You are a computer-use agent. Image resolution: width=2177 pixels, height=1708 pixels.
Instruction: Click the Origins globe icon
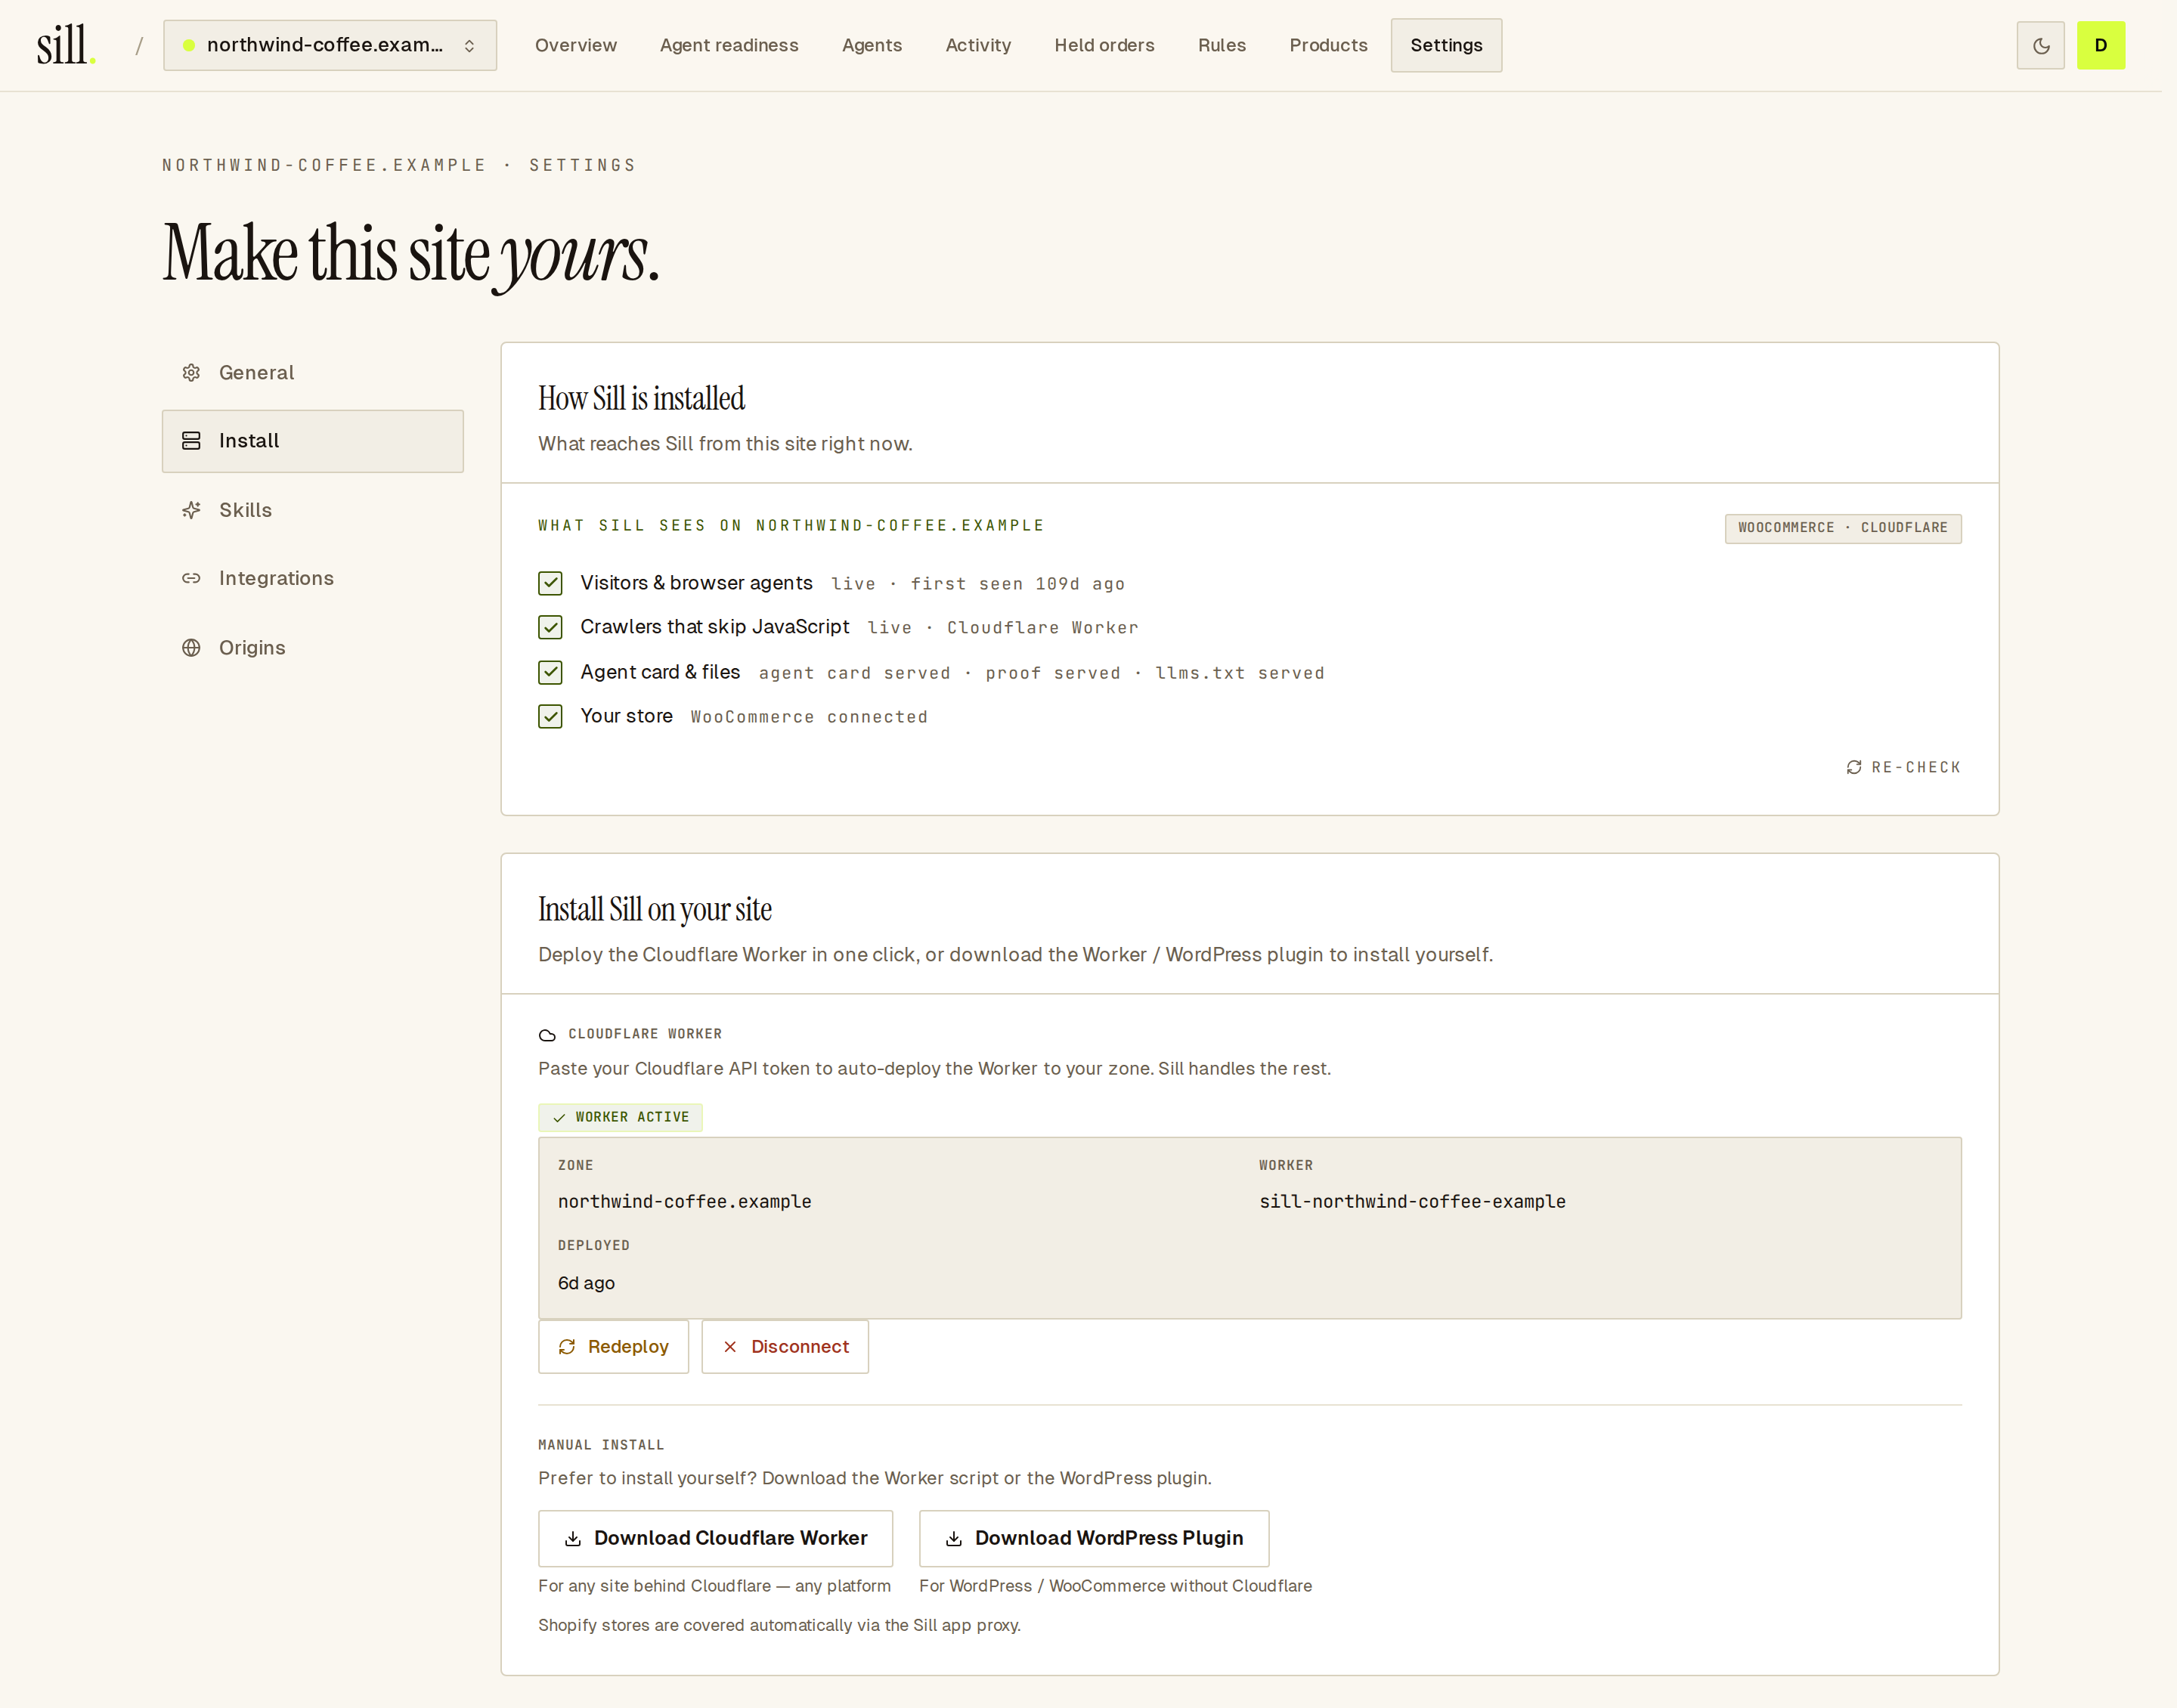191,647
